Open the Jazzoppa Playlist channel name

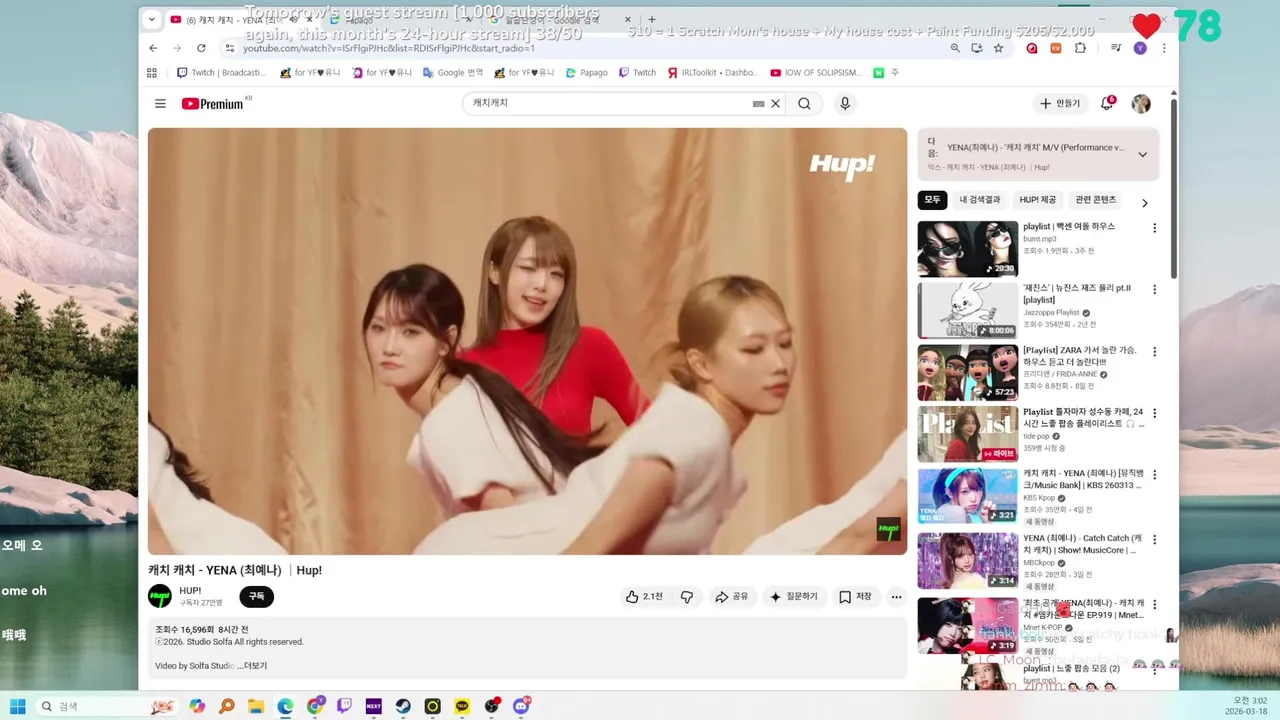[x=1051, y=313]
